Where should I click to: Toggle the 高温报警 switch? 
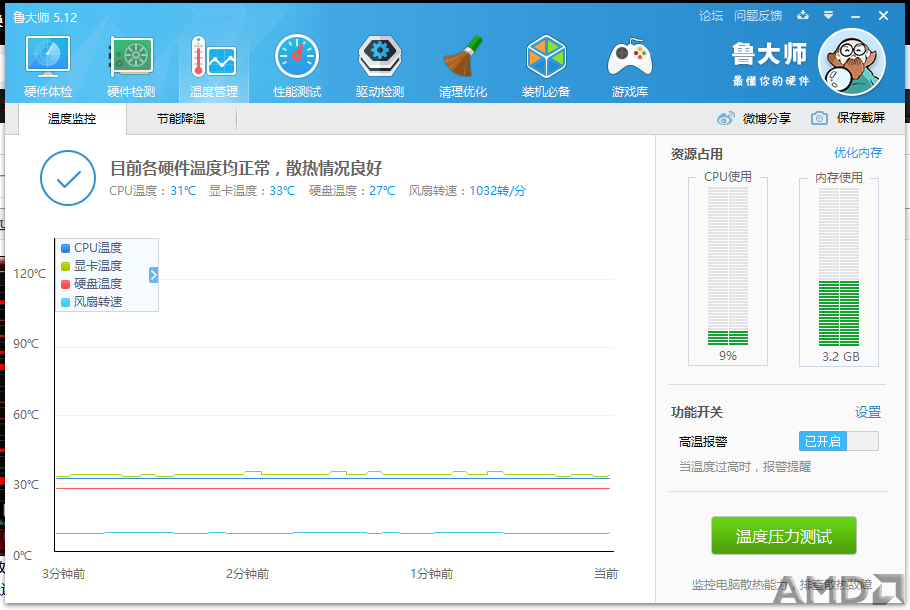(x=839, y=441)
